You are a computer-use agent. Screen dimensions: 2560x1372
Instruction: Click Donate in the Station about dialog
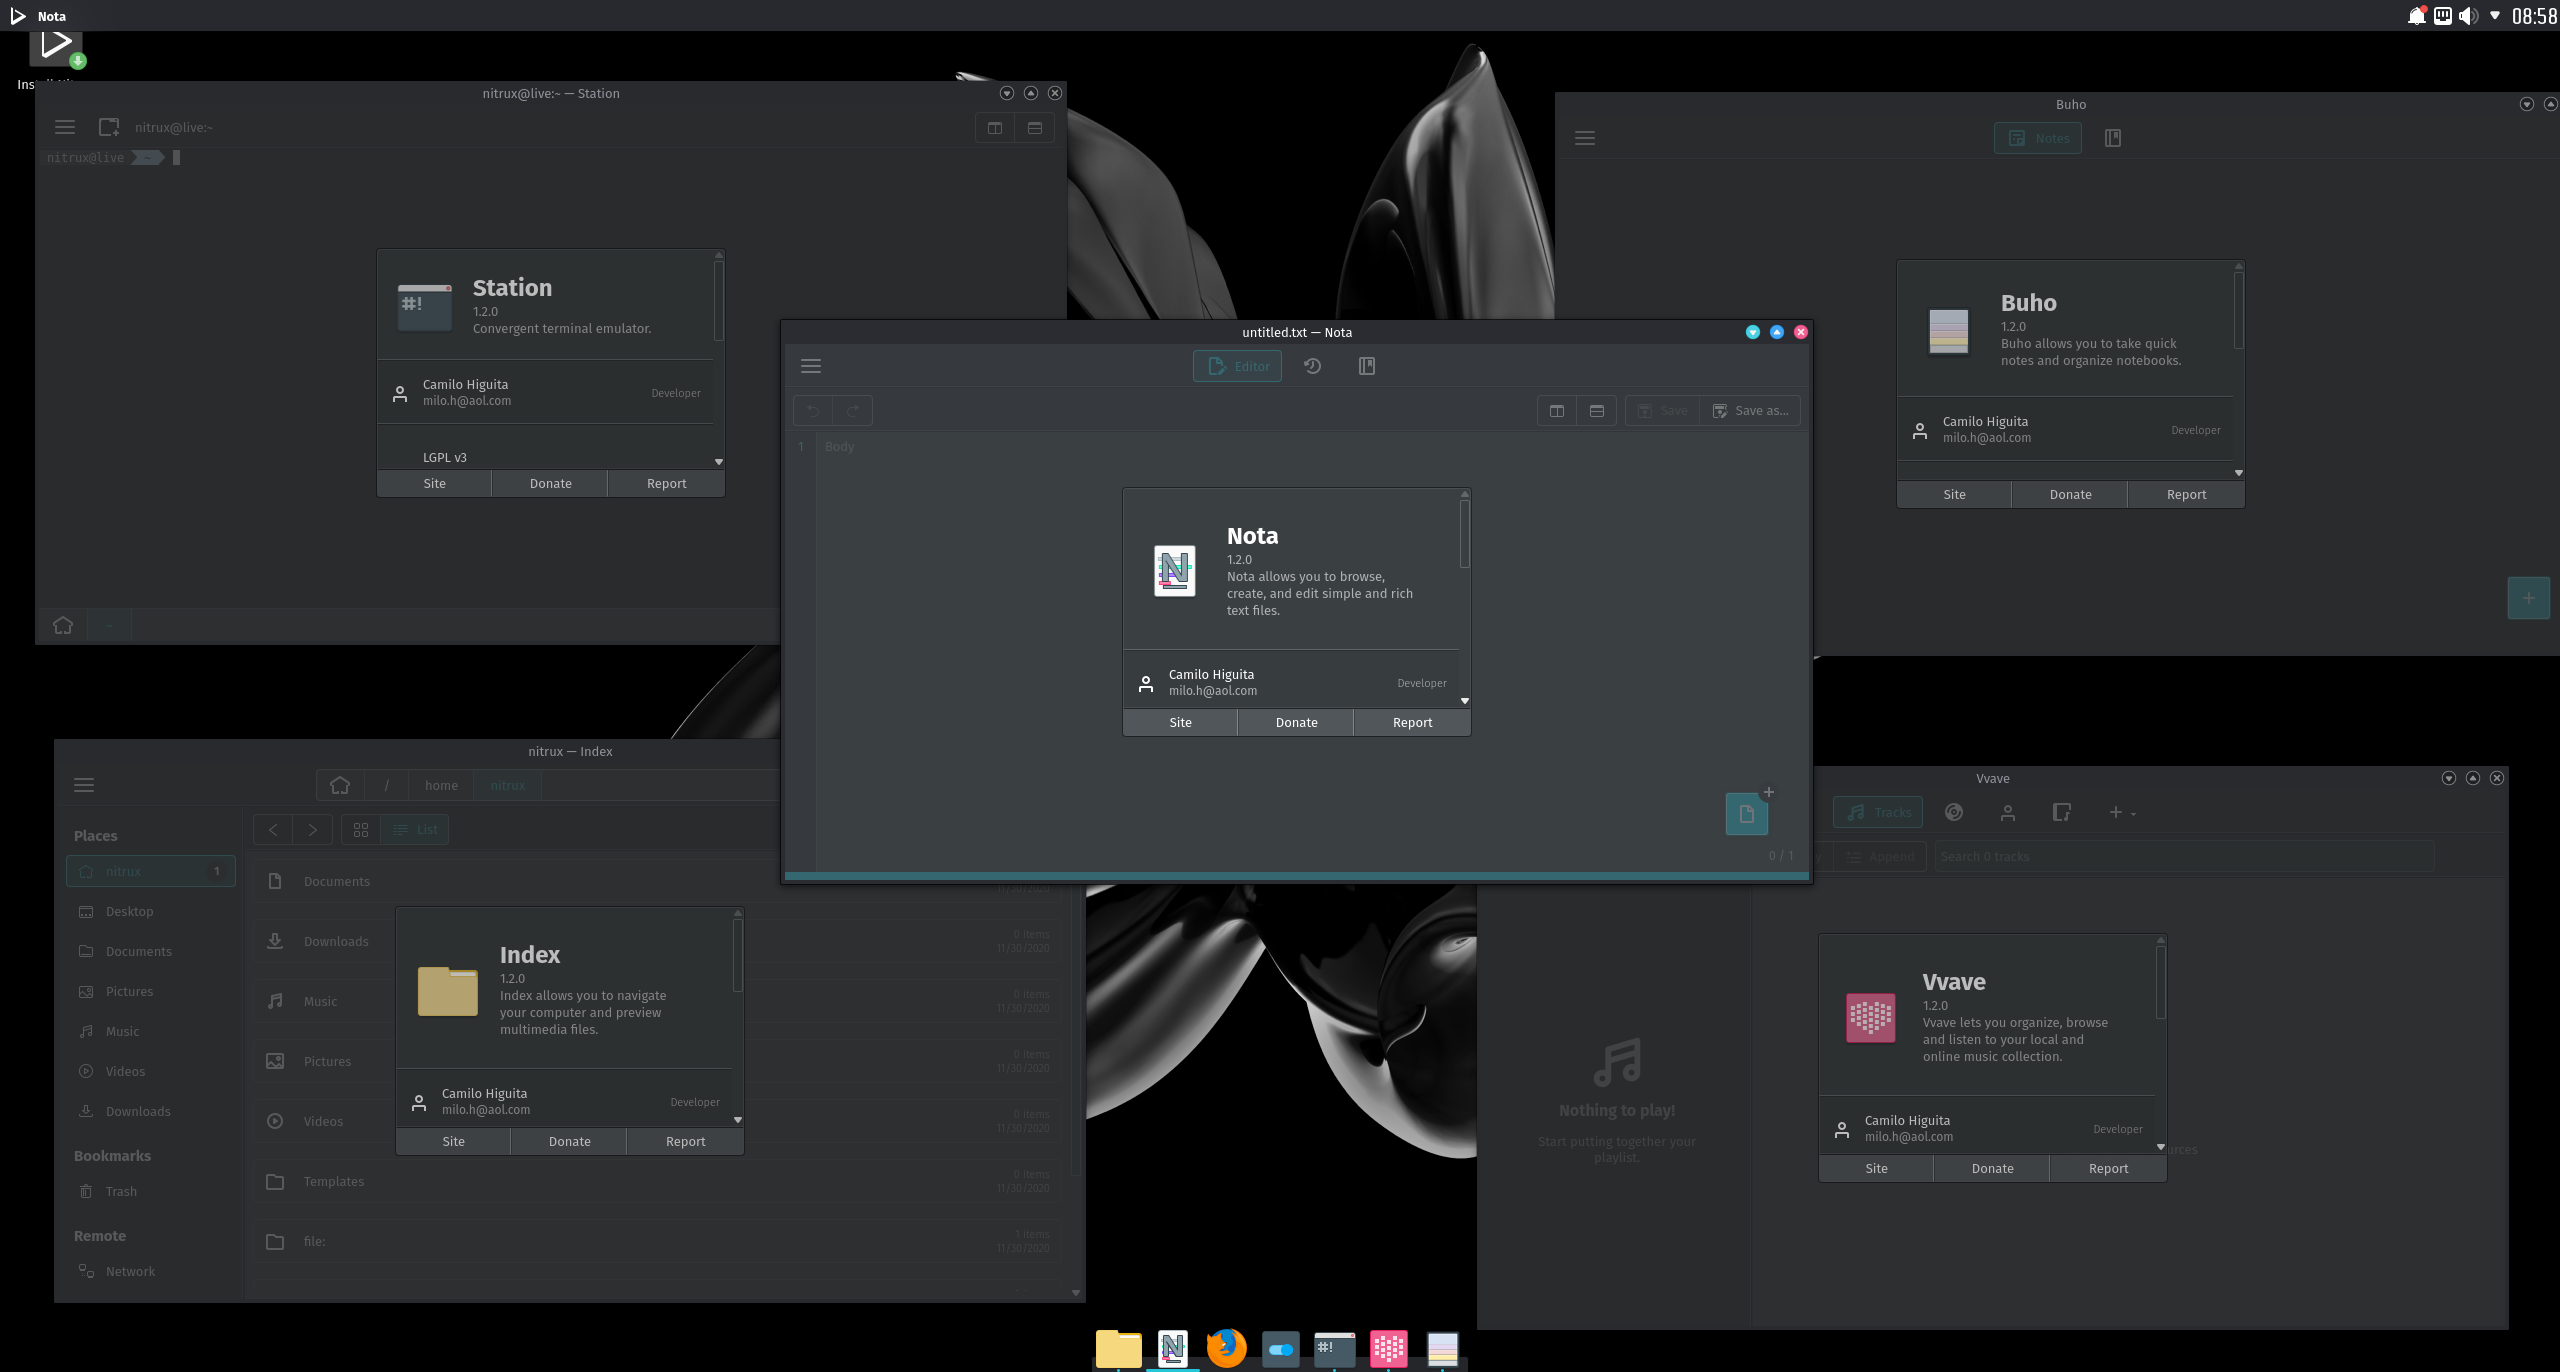click(550, 483)
